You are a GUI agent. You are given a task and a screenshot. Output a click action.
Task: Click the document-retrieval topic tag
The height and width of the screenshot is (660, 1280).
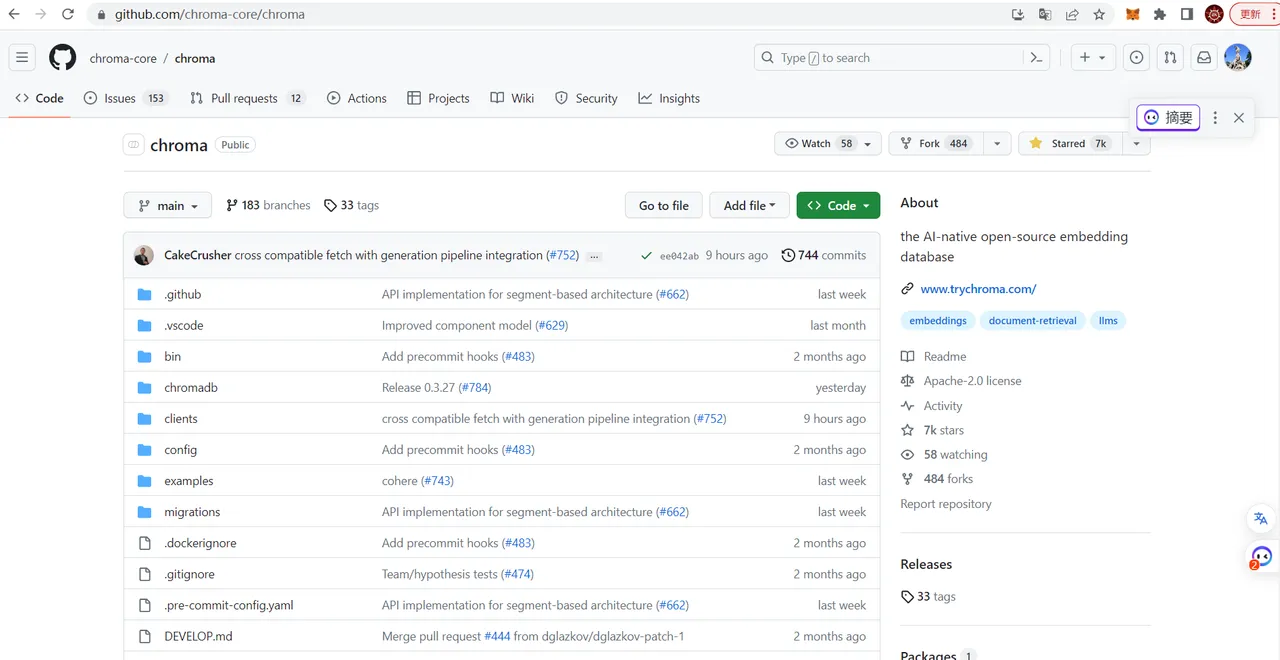1032,321
